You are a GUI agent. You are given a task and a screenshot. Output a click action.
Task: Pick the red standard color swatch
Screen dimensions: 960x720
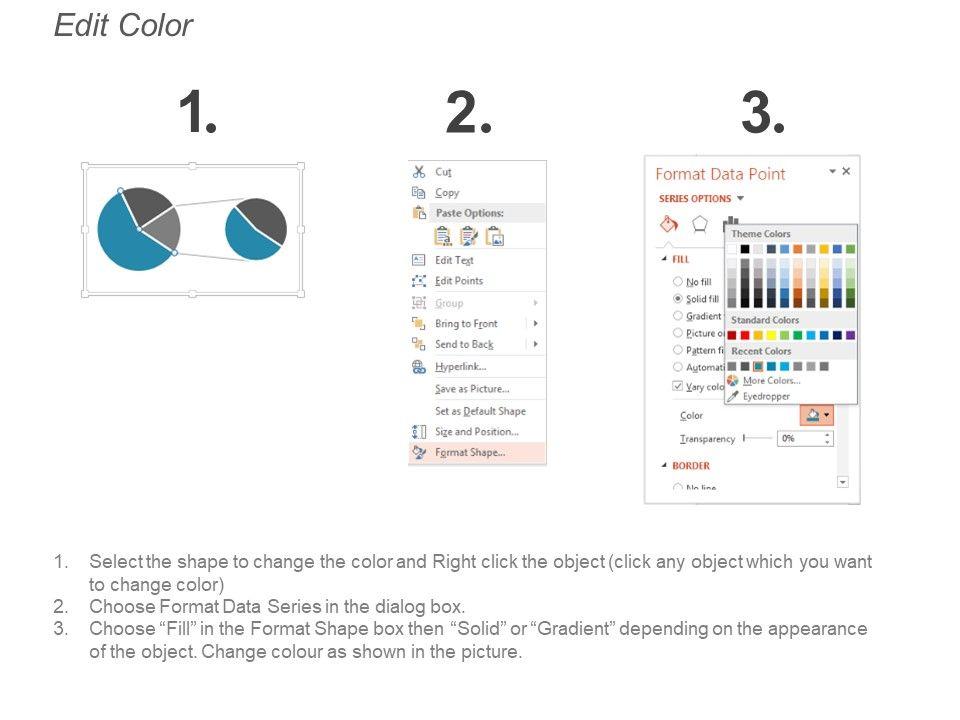coord(745,335)
